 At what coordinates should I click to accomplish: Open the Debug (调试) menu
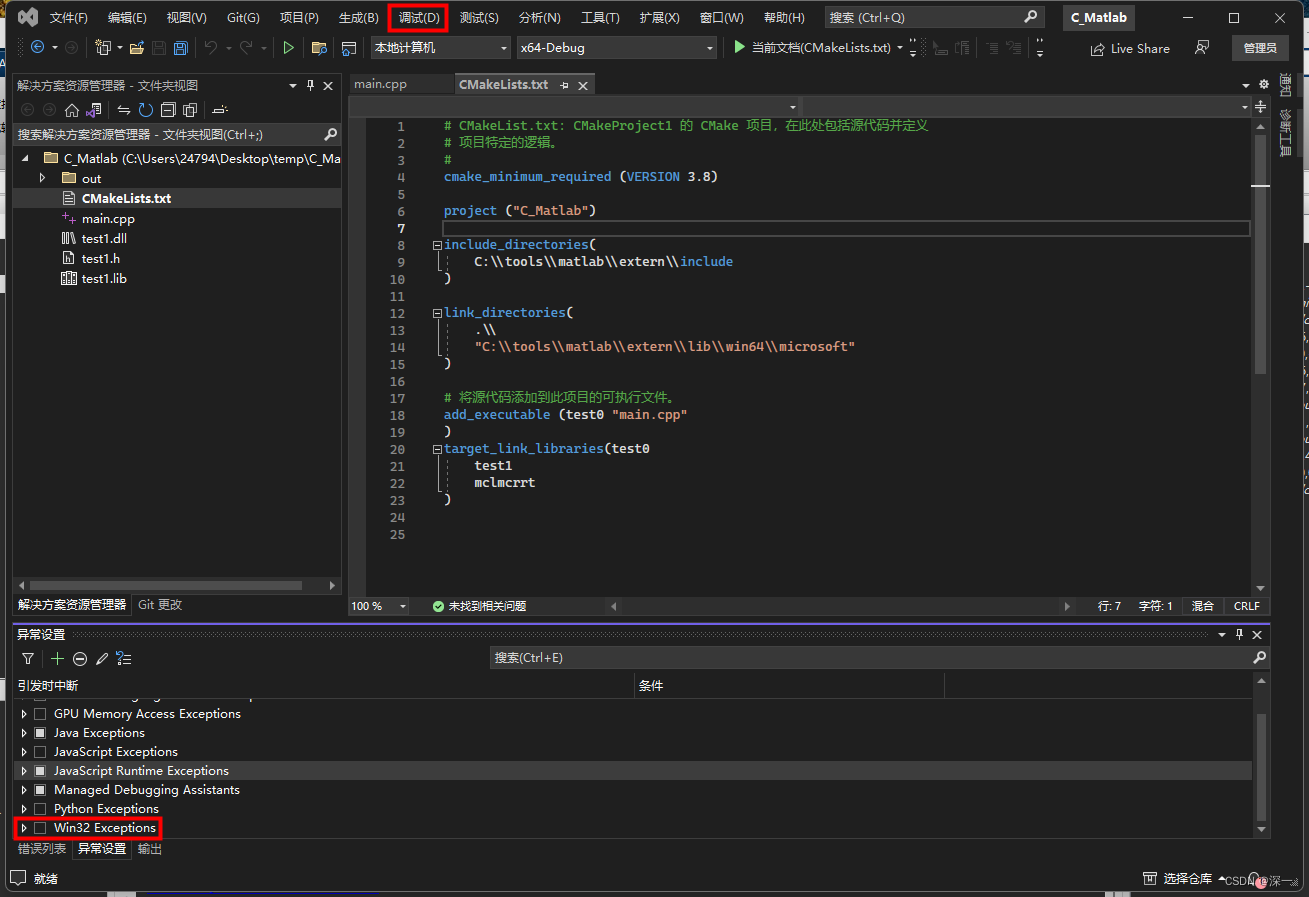point(419,18)
